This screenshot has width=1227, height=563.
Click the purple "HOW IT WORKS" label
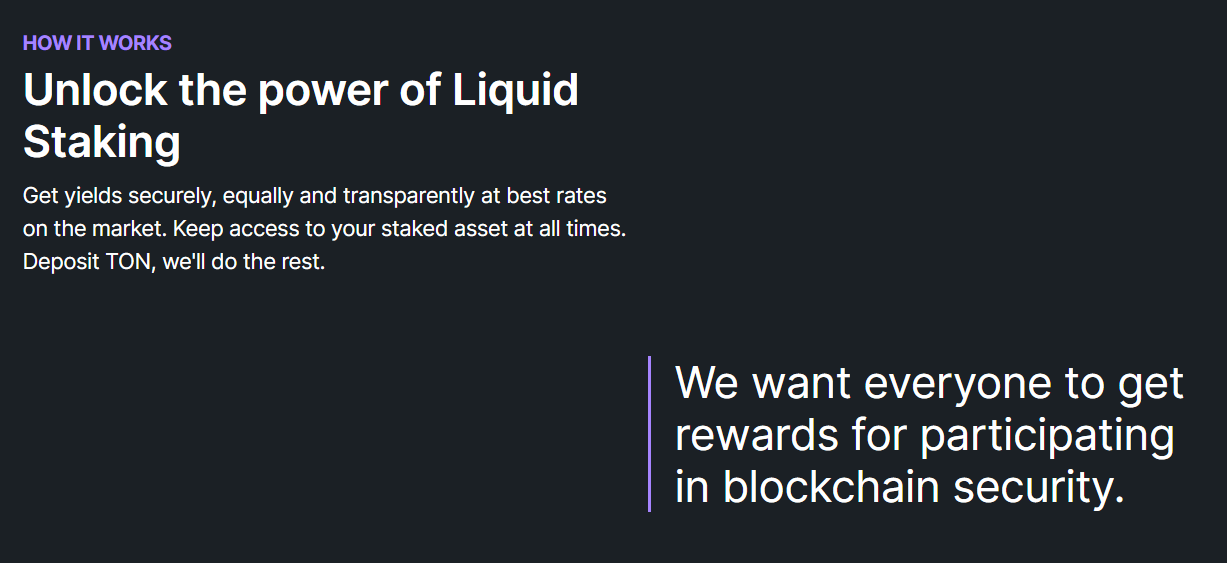pos(97,43)
